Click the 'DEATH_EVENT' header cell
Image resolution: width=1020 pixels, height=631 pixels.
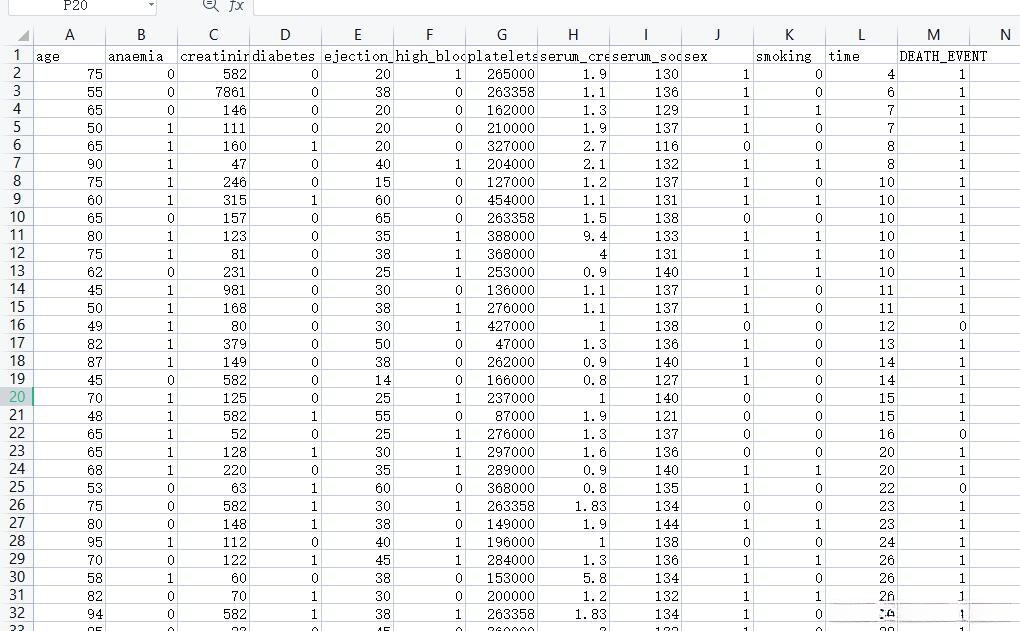coord(933,56)
